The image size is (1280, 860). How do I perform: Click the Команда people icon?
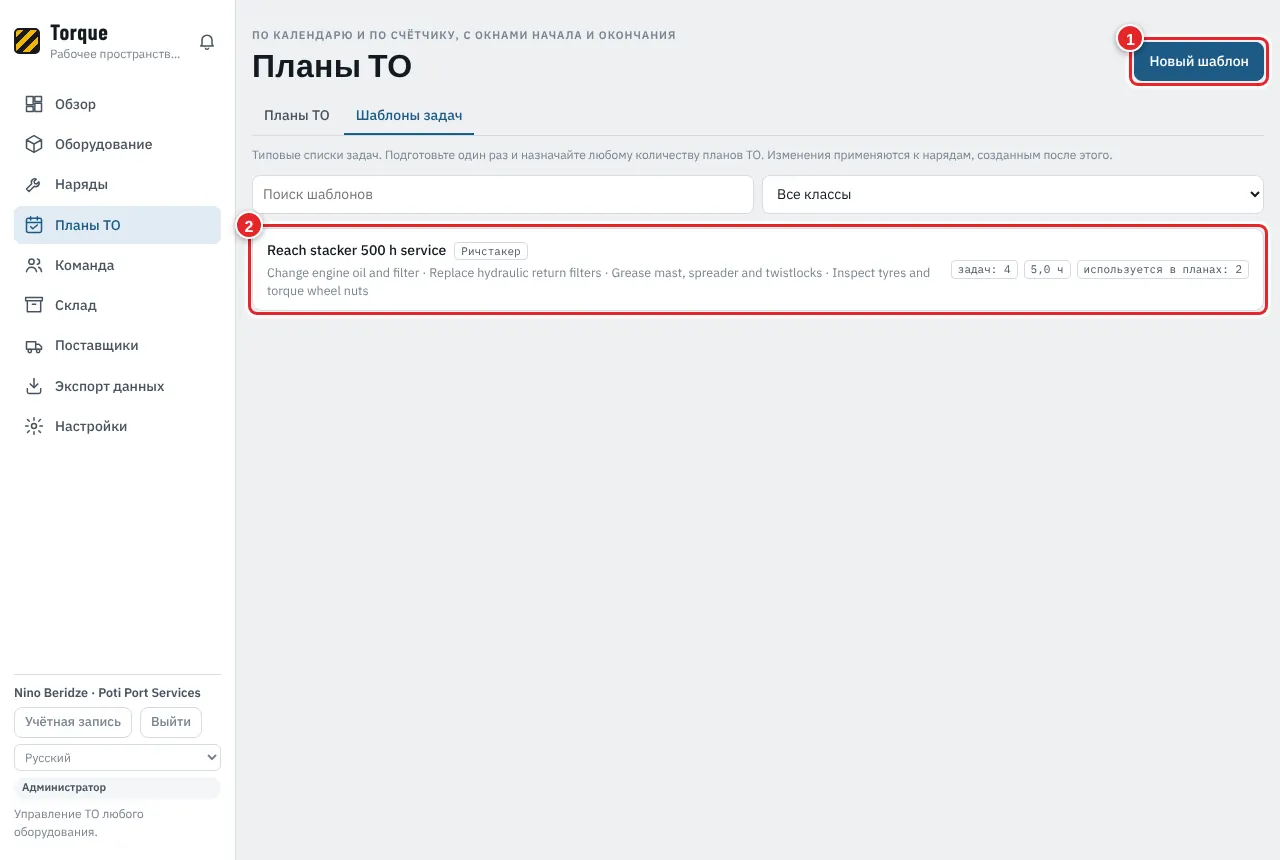(x=34, y=265)
